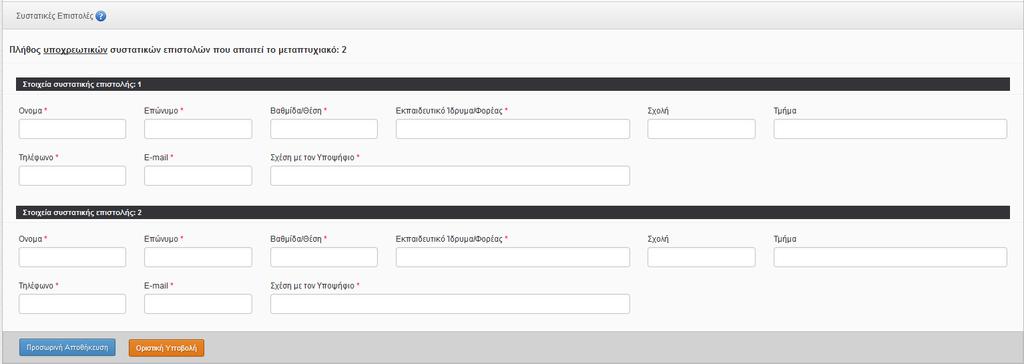
Task: Click the Επώνυμο field of letter 2
Action: [198, 257]
